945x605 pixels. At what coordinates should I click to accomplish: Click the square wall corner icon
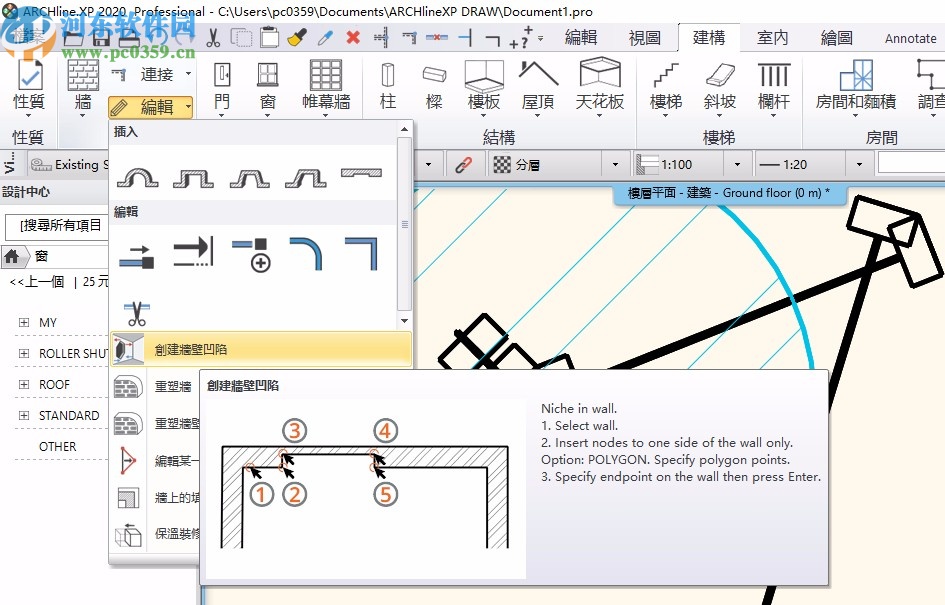[x=361, y=253]
